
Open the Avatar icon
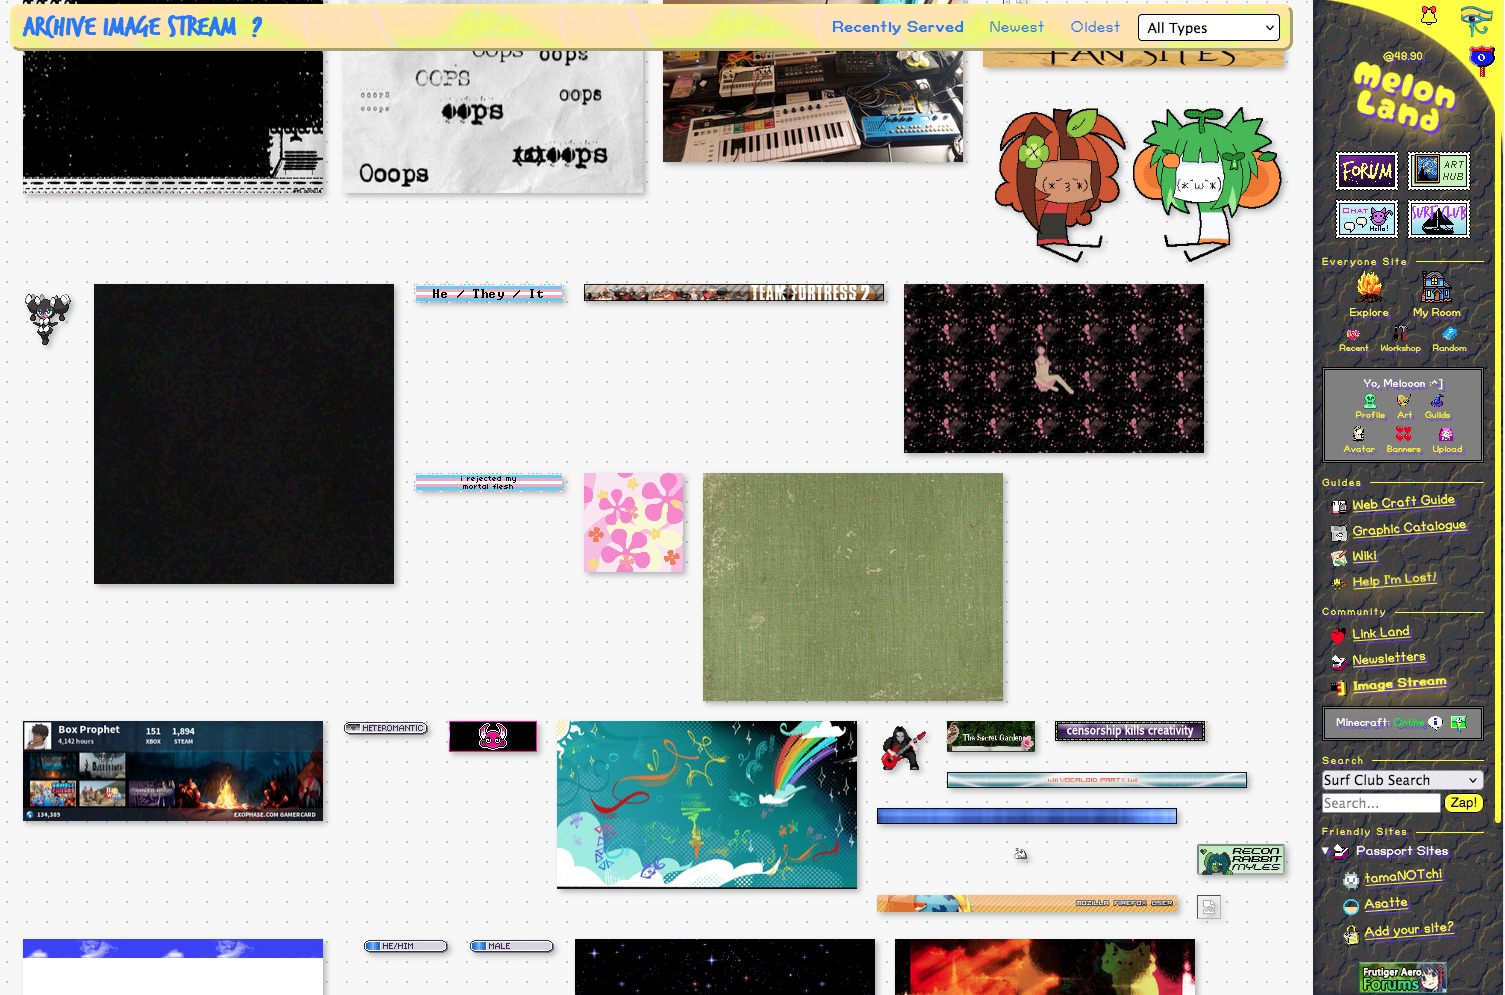pyautogui.click(x=1358, y=434)
